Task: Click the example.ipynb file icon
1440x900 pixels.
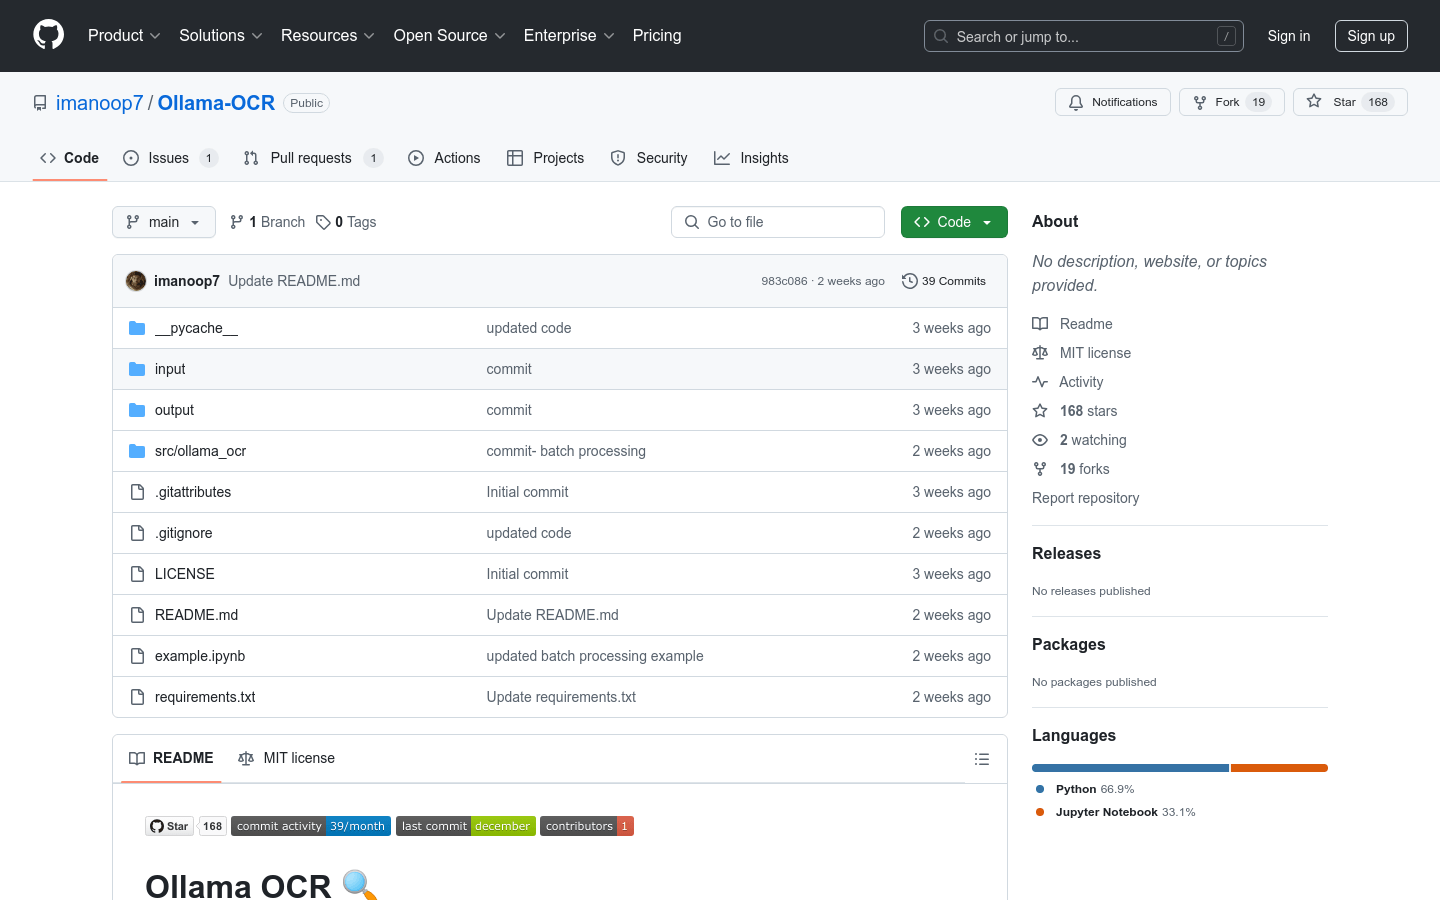Action: 137,656
